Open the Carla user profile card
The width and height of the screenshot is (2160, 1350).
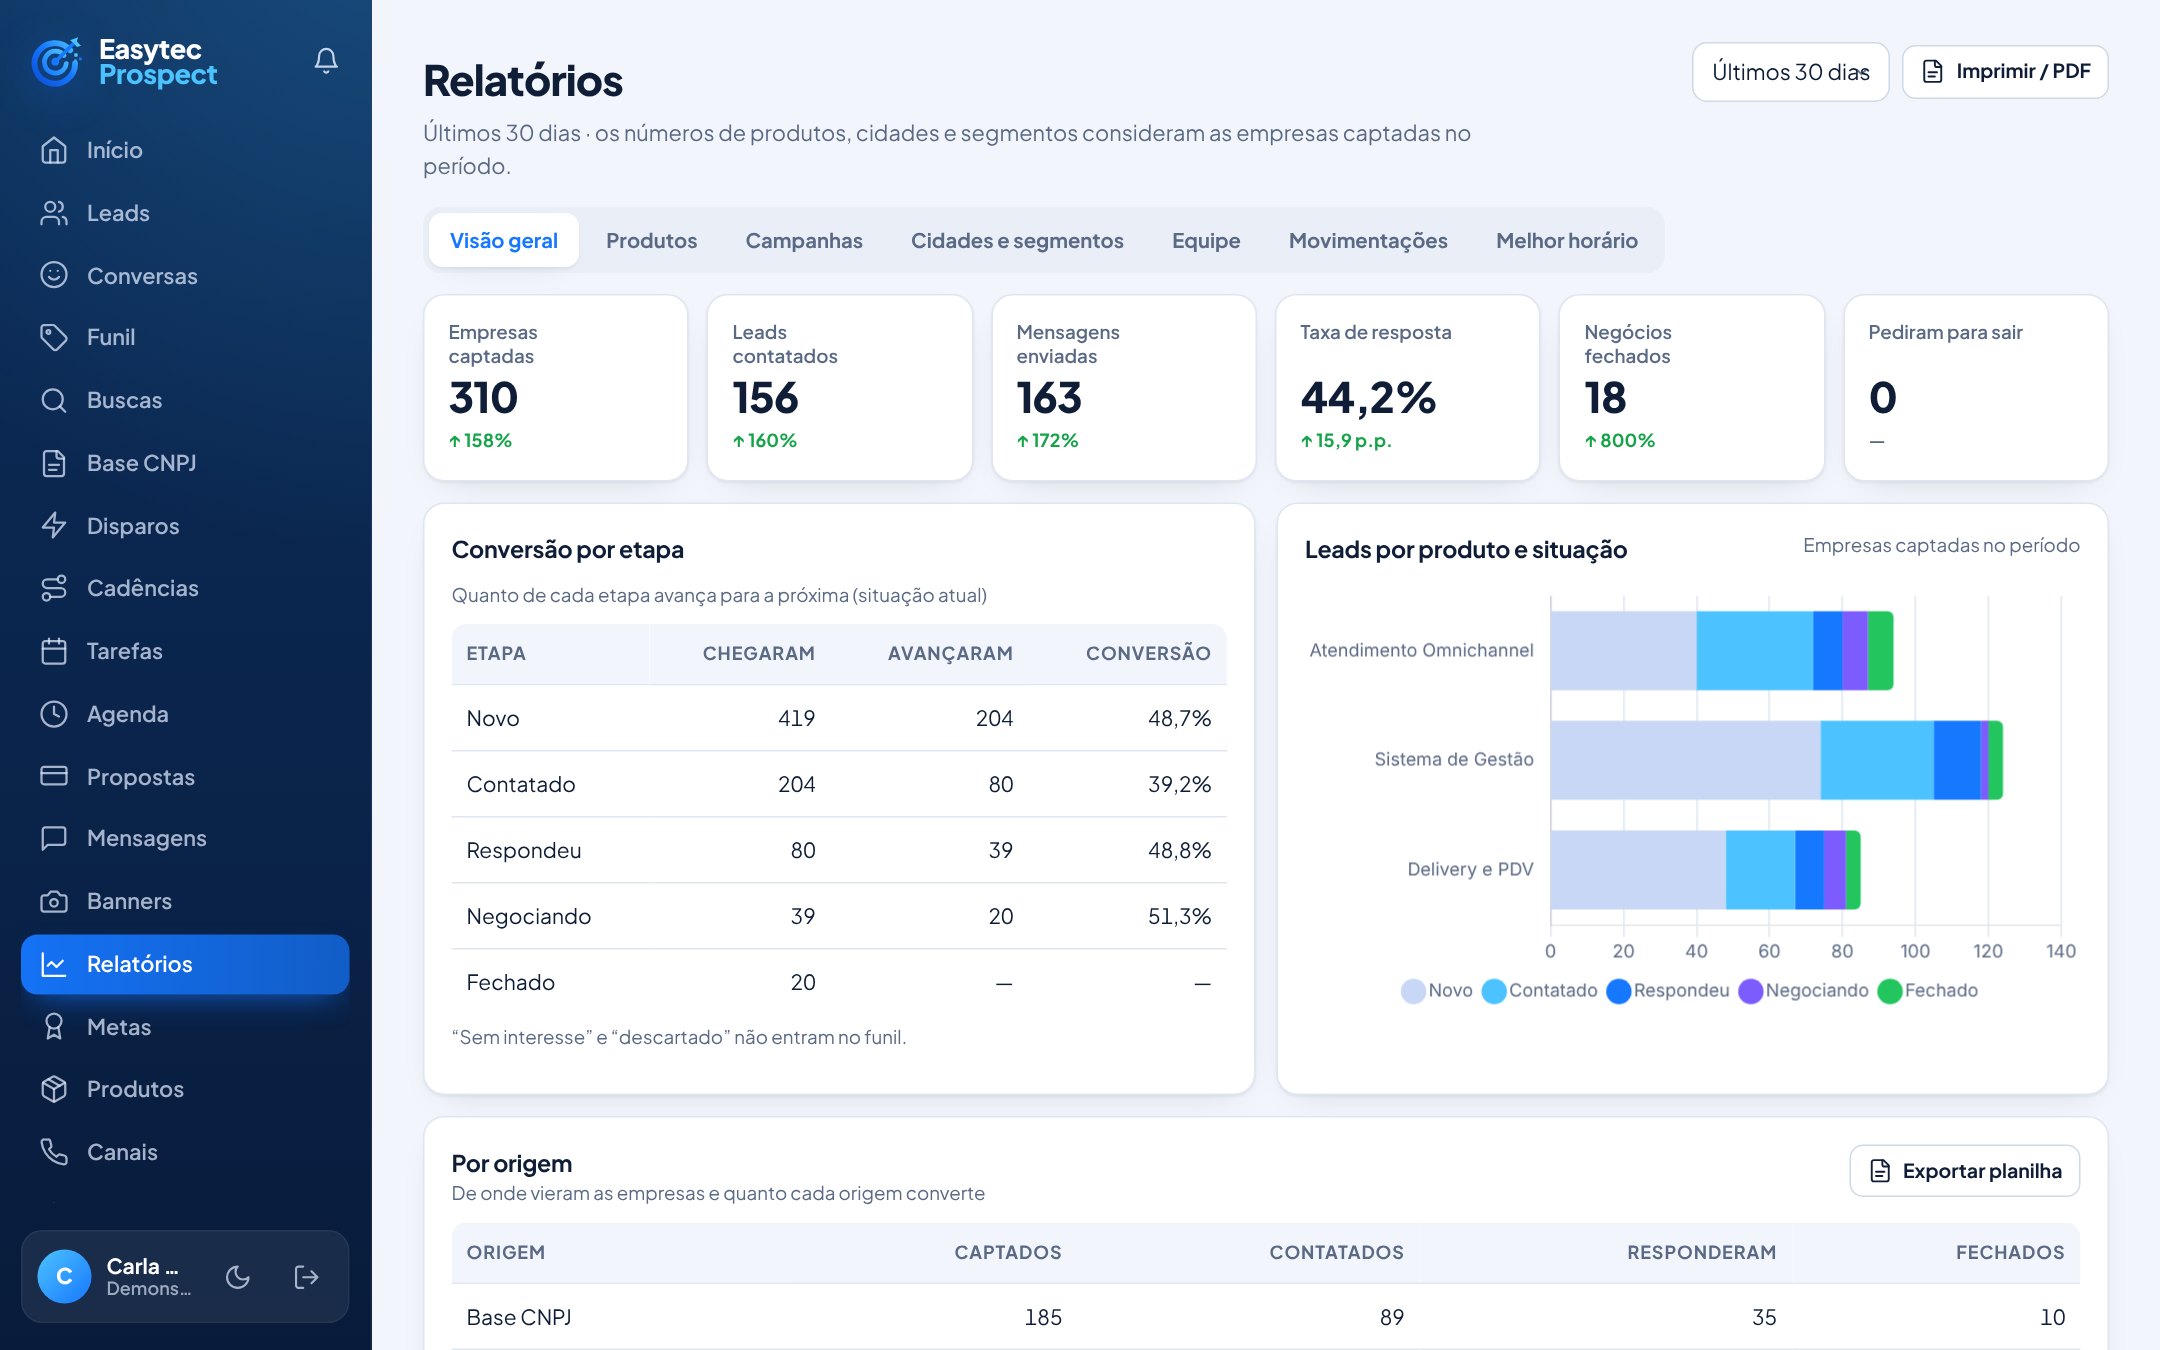click(120, 1277)
